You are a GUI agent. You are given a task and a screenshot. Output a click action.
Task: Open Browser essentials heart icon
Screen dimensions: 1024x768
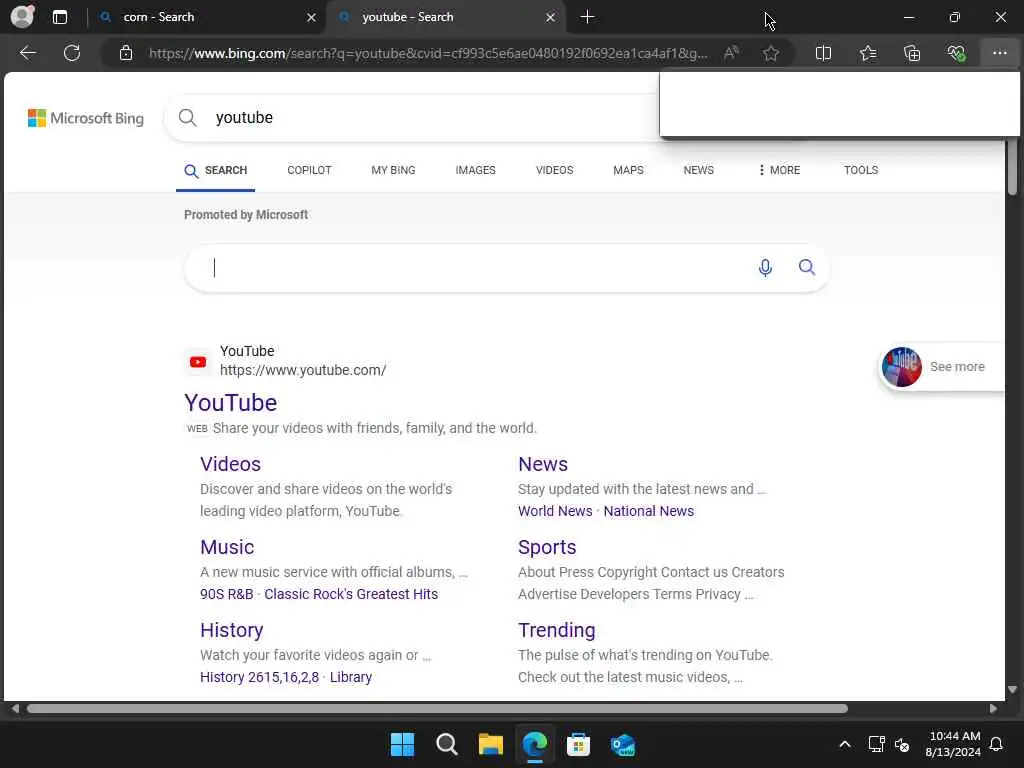point(956,53)
